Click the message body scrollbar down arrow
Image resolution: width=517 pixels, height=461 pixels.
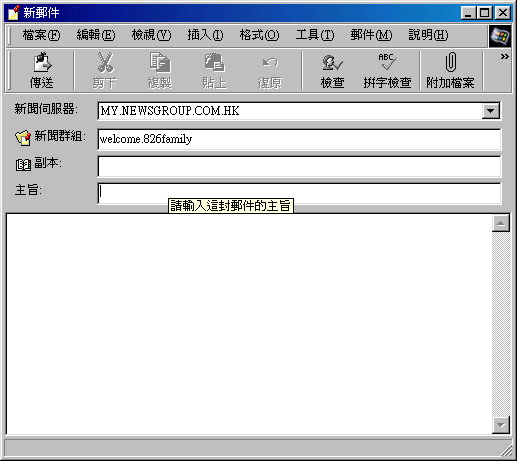point(500,425)
